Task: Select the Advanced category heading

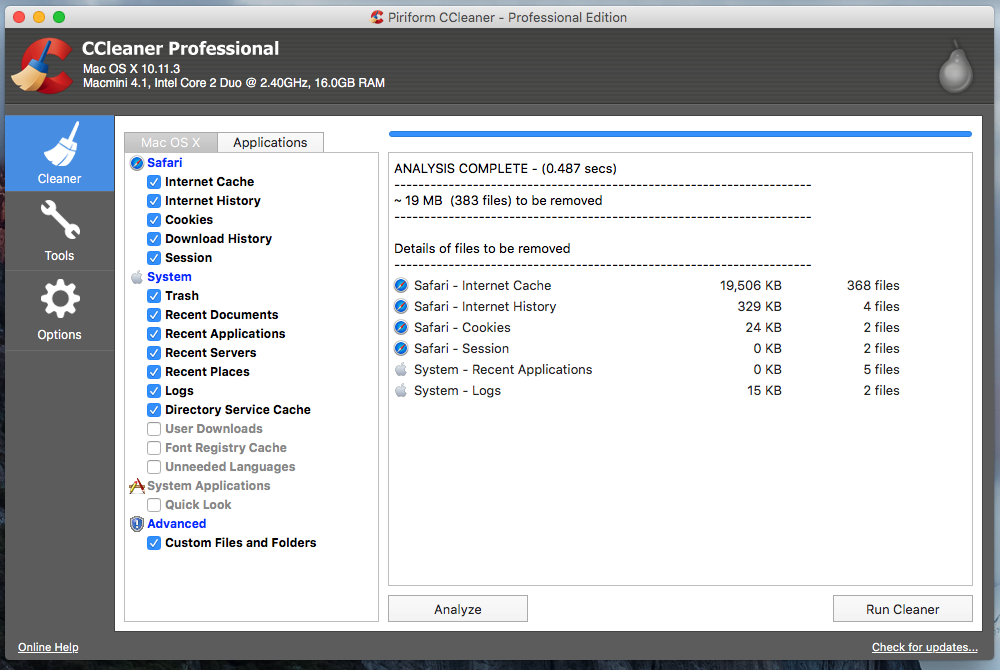Action: pyautogui.click(x=177, y=523)
